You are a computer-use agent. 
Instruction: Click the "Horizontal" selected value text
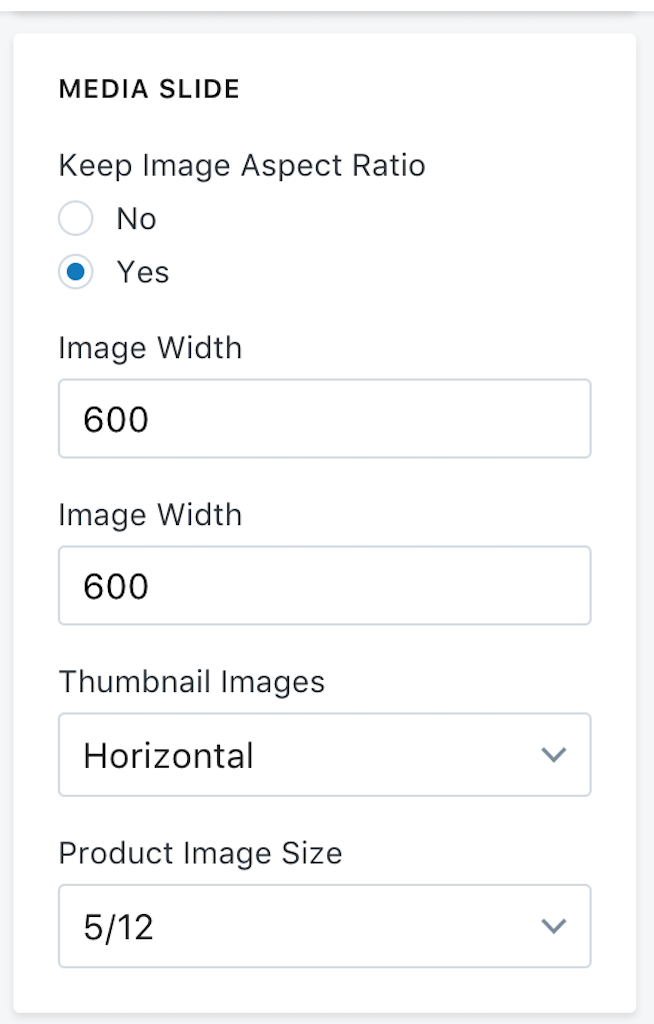click(x=168, y=755)
